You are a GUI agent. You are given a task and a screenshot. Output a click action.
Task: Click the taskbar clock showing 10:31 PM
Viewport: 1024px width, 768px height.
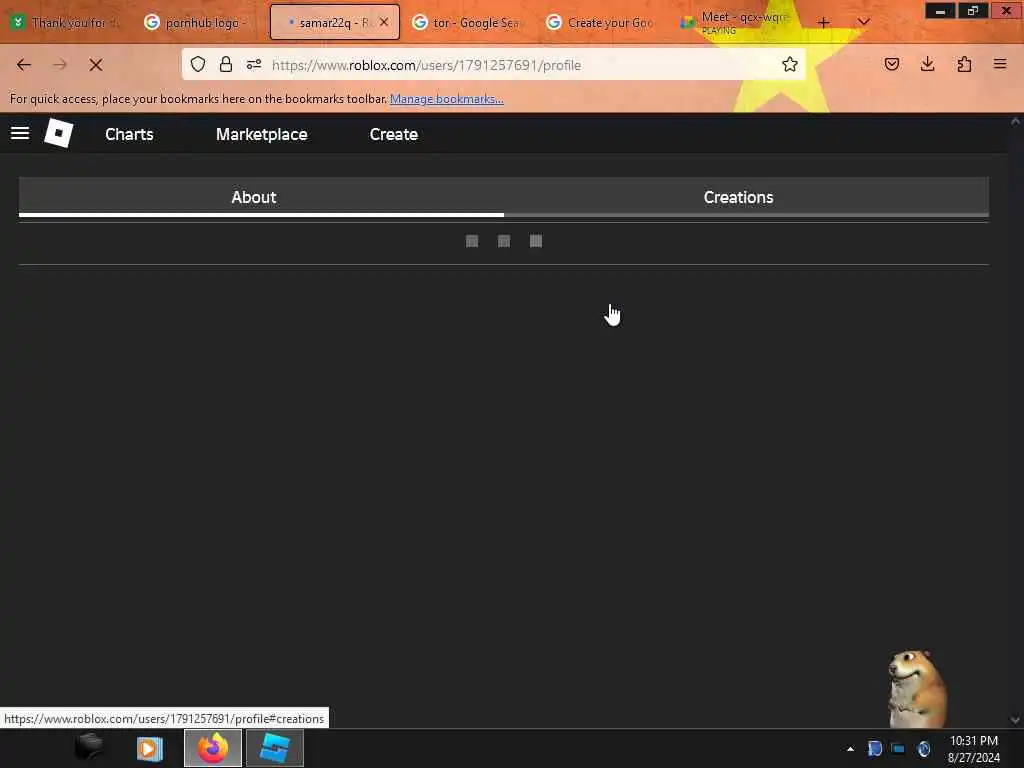coord(974,748)
